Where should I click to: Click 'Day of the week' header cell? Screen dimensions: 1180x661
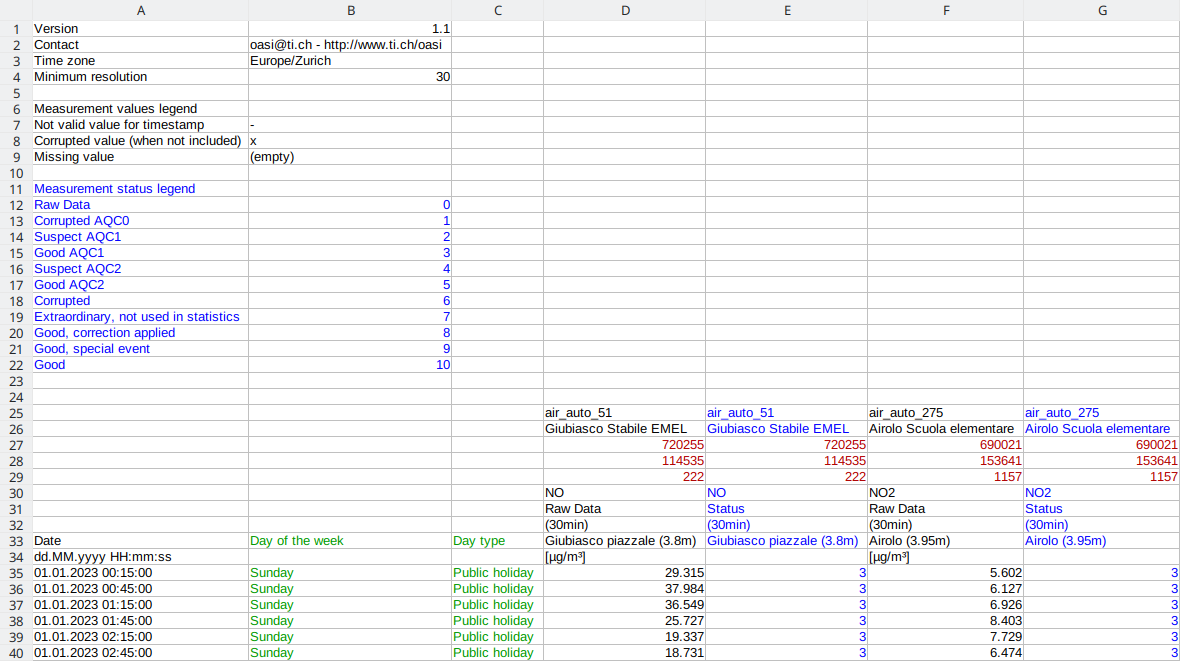[x=350, y=541]
